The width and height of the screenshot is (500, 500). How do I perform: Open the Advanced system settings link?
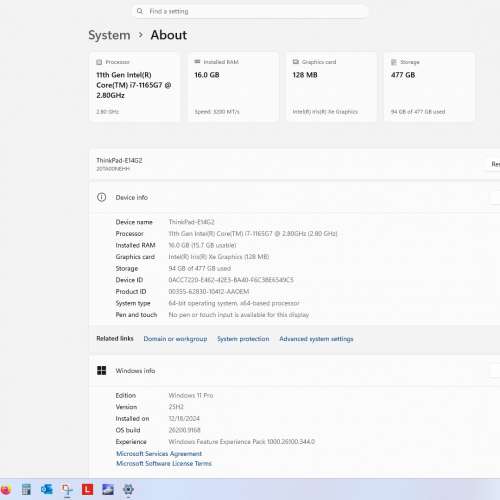pyautogui.click(x=316, y=339)
